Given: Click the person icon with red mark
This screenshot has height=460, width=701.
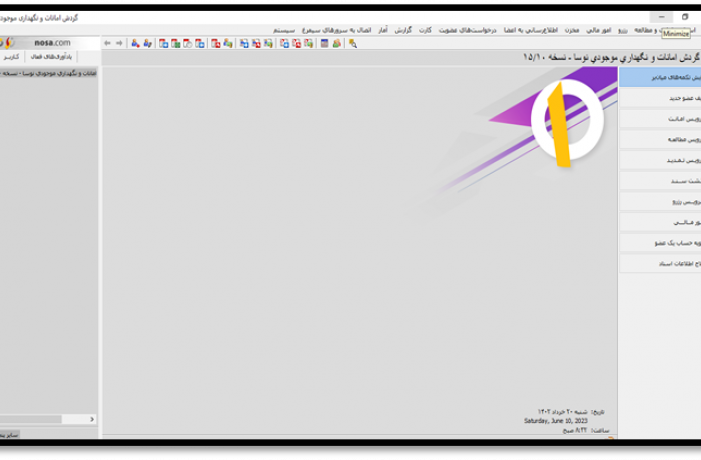Looking at the screenshot, I should (x=135, y=43).
